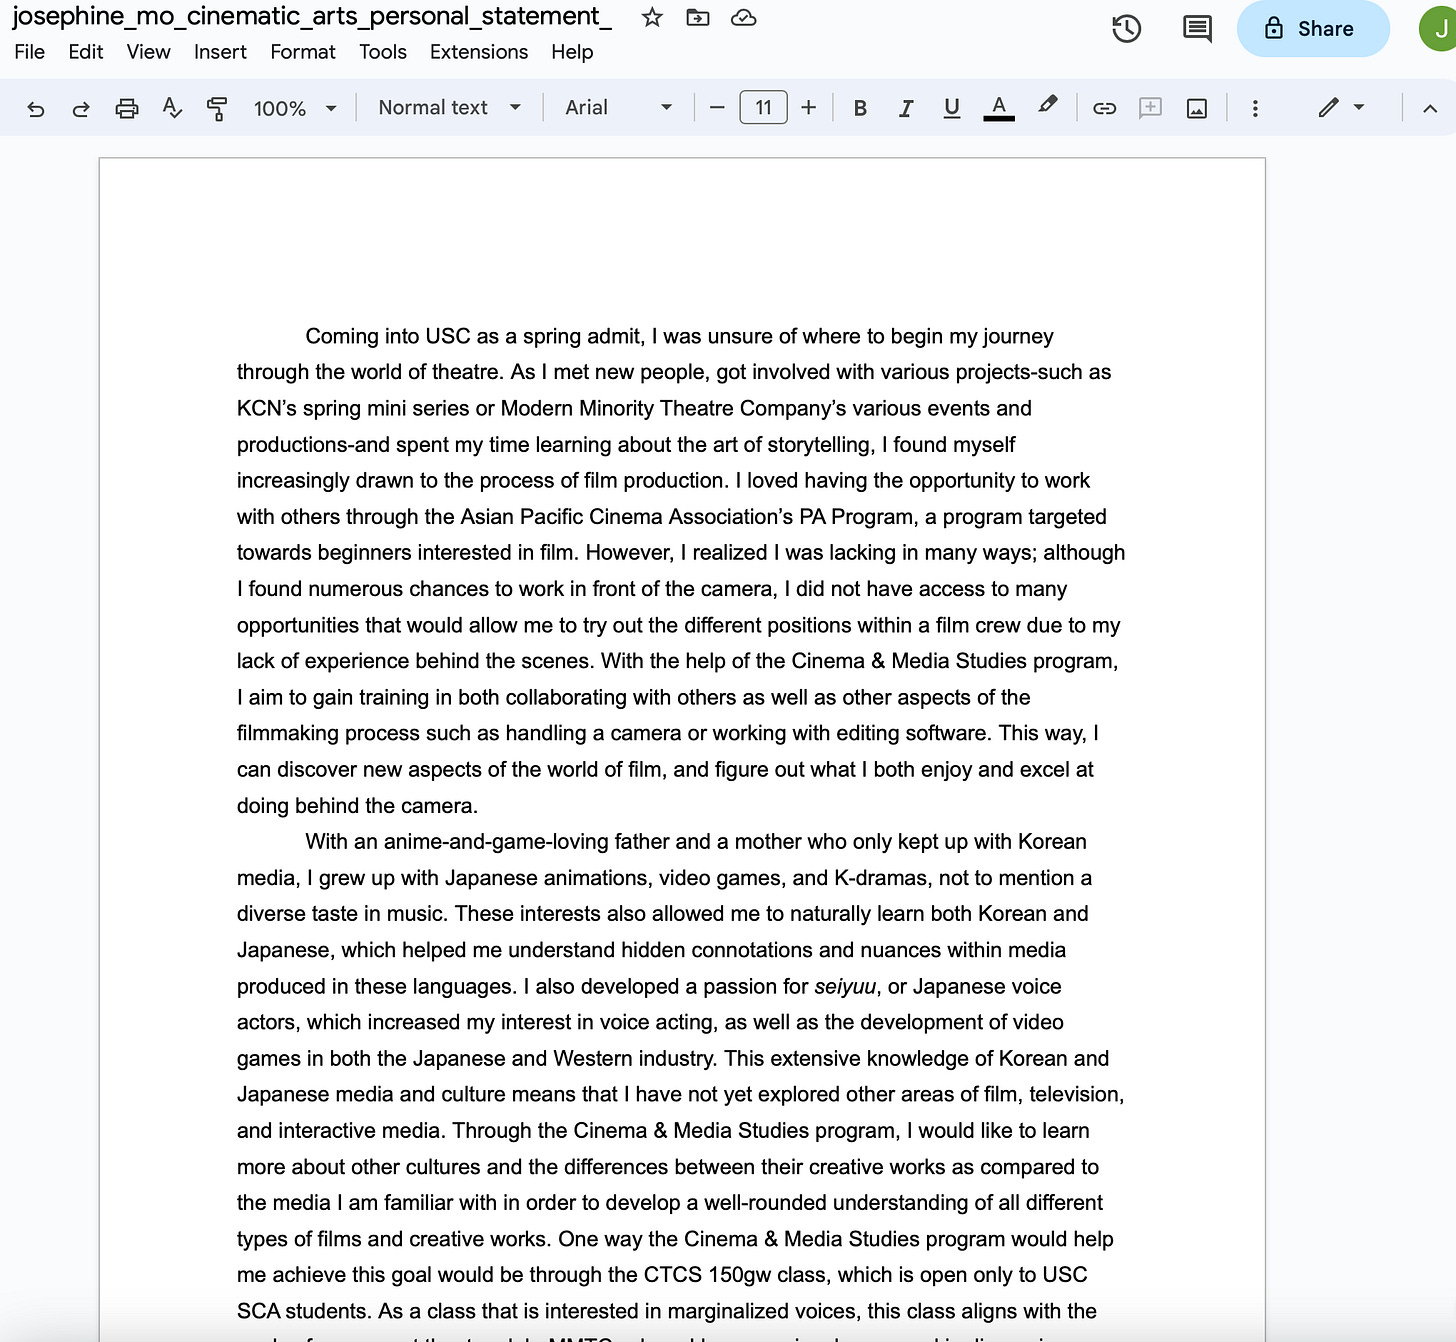Activate the Paint format roller icon
1456x1342 pixels.
coord(217,108)
